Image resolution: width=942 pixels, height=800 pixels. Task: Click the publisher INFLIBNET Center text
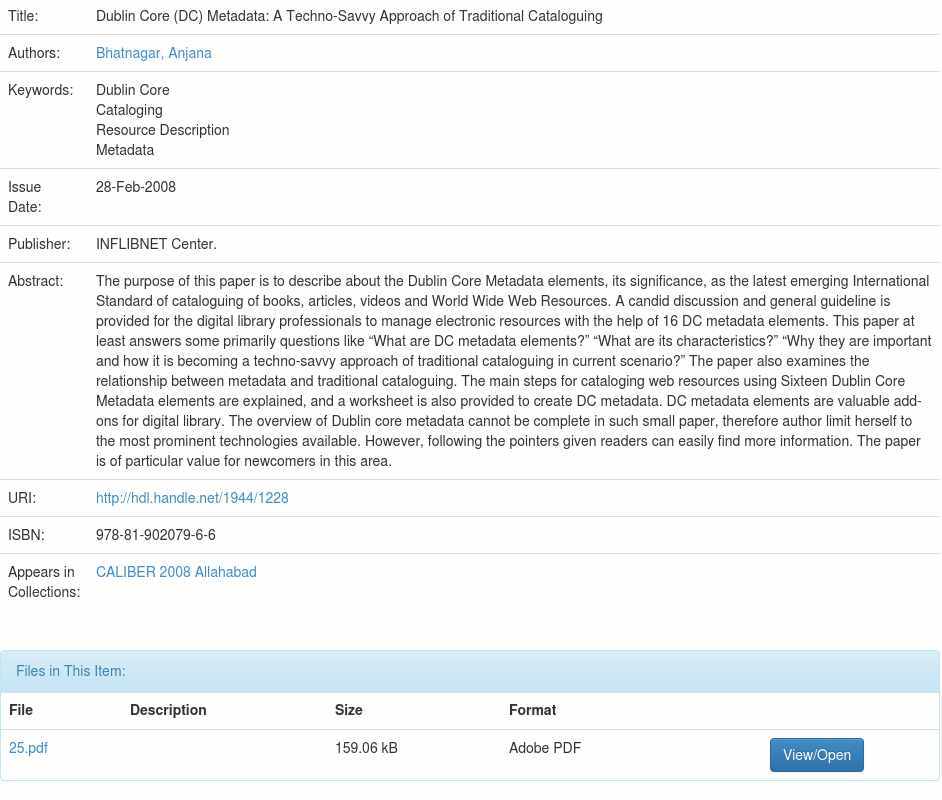156,244
